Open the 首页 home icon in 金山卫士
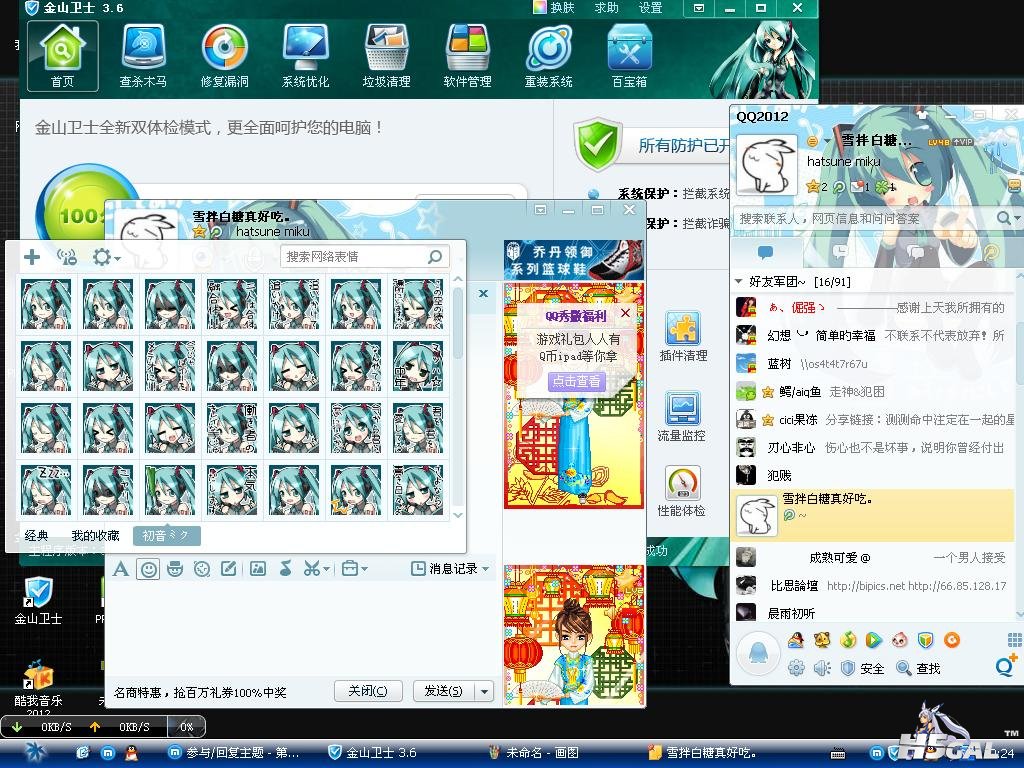Screen dimensions: 1024x768 click(x=63, y=56)
